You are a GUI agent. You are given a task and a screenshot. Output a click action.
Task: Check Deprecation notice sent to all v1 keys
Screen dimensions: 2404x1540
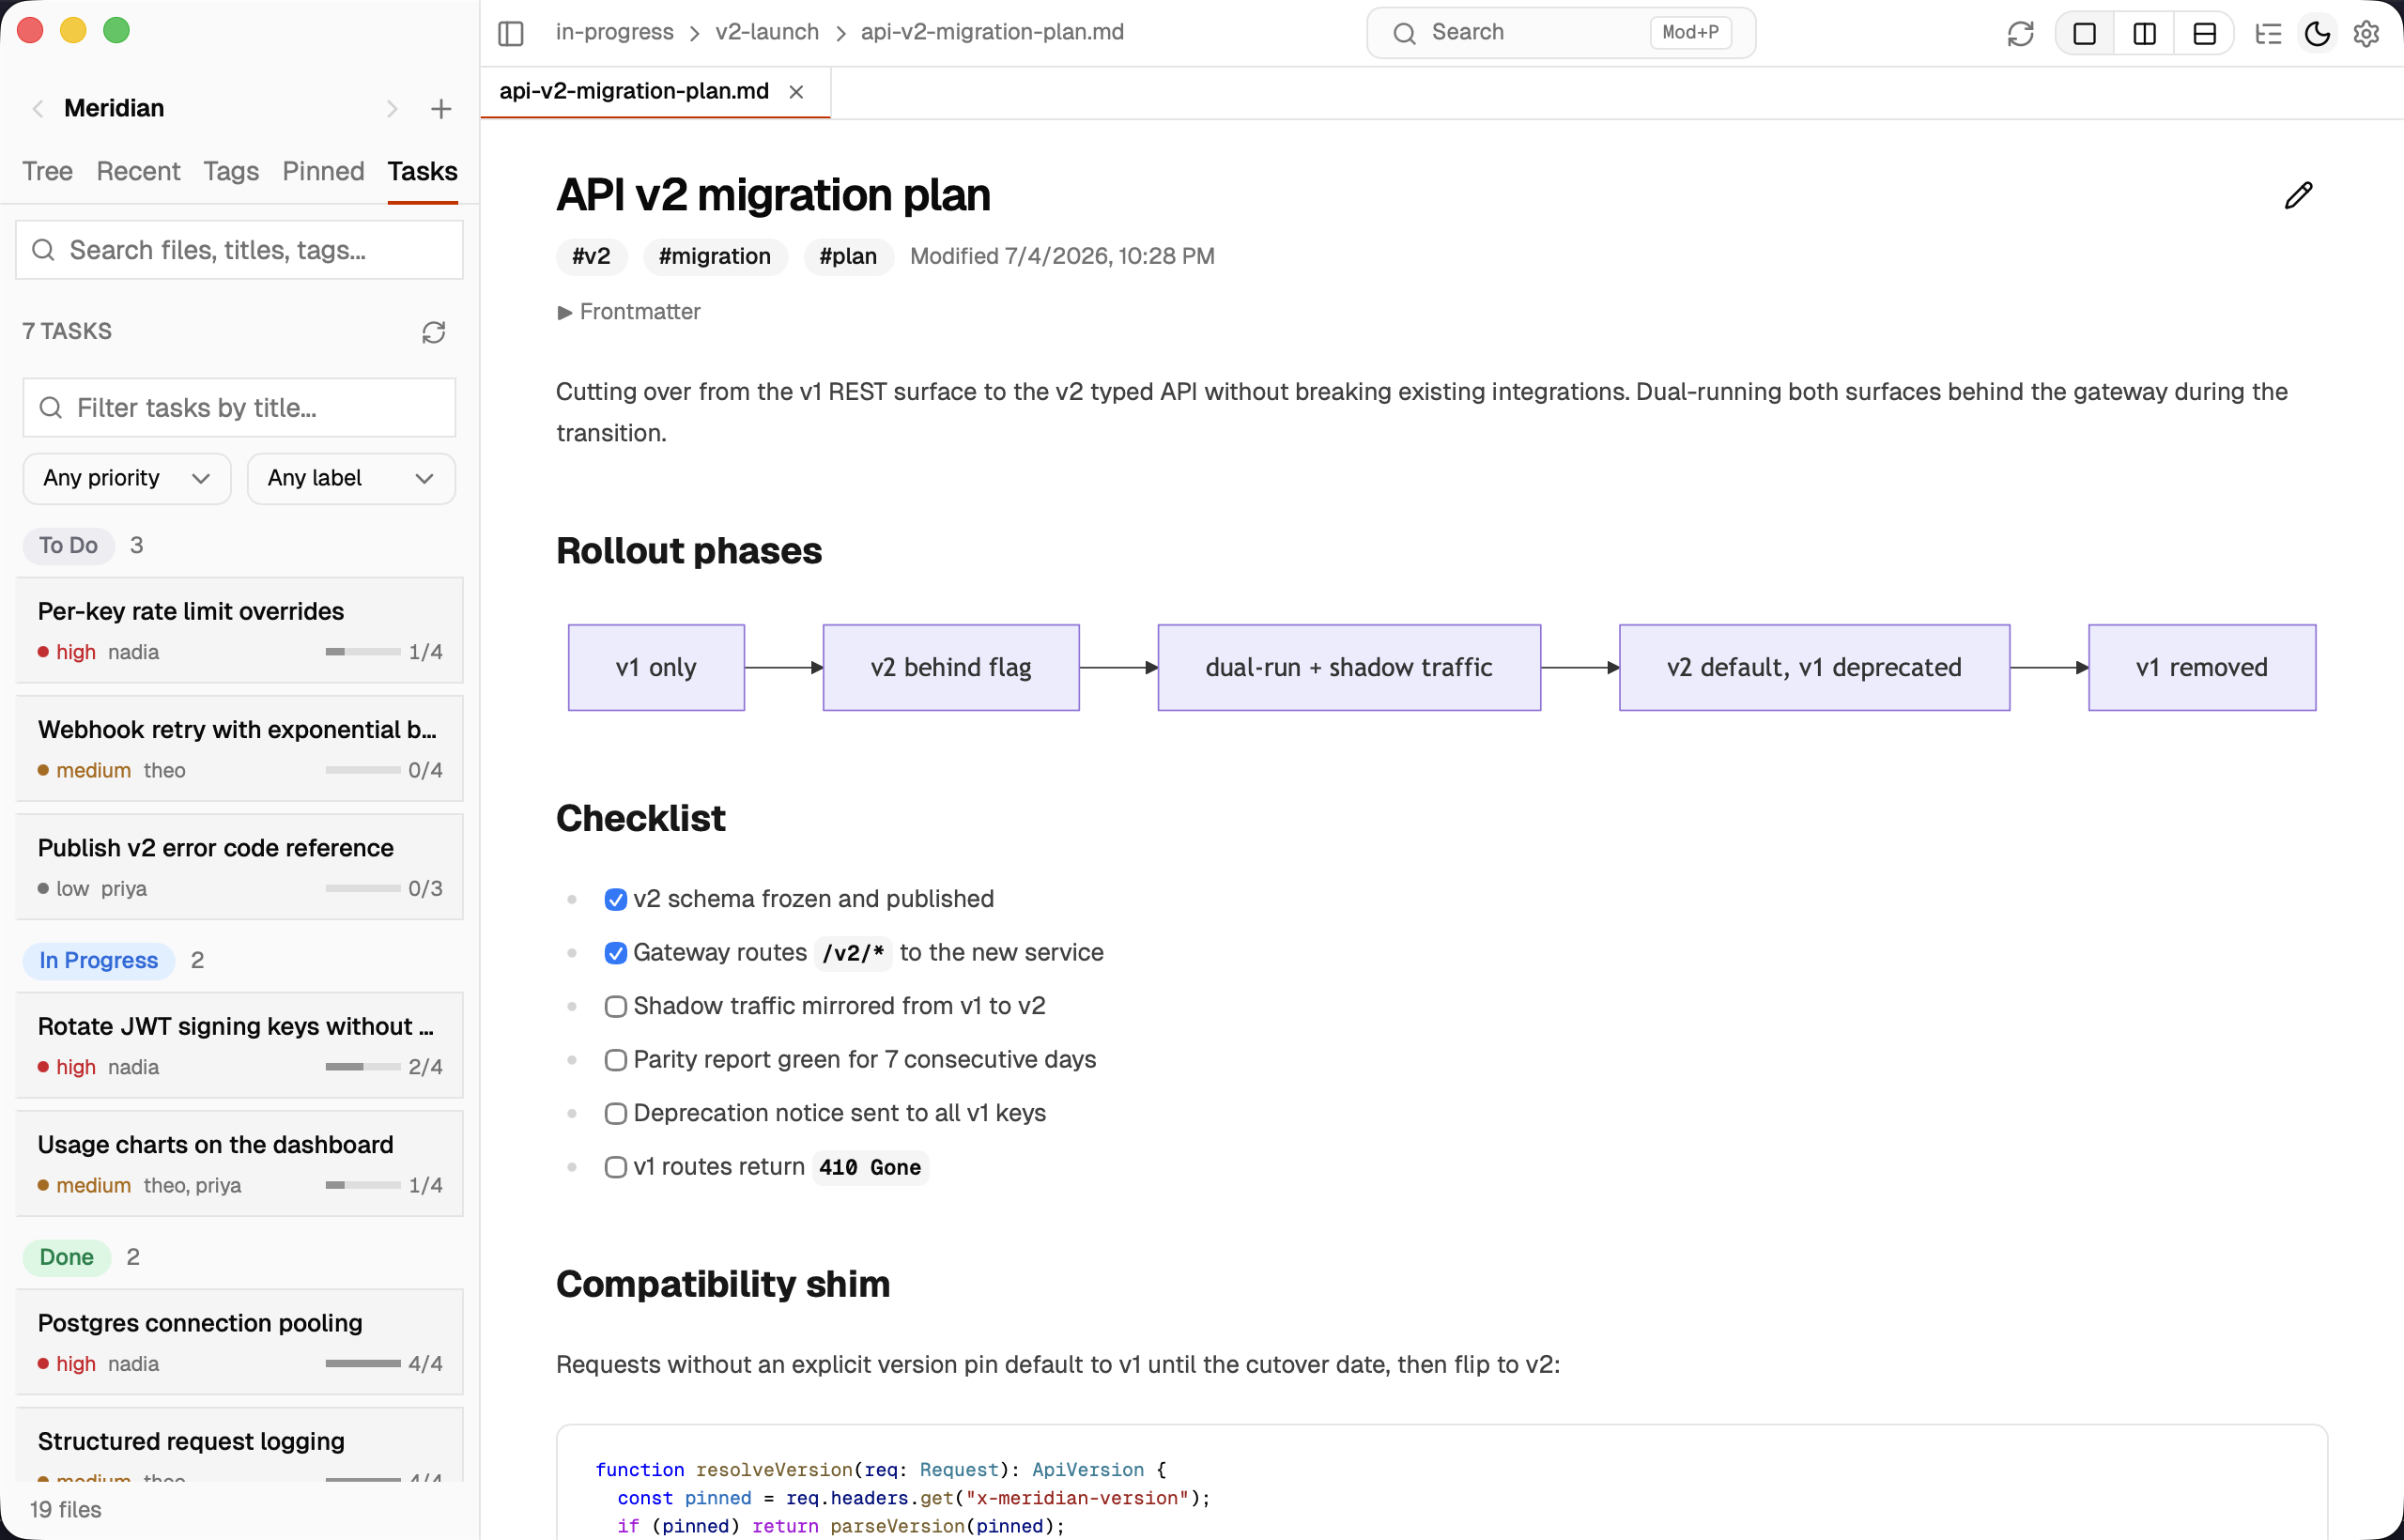tap(616, 1114)
